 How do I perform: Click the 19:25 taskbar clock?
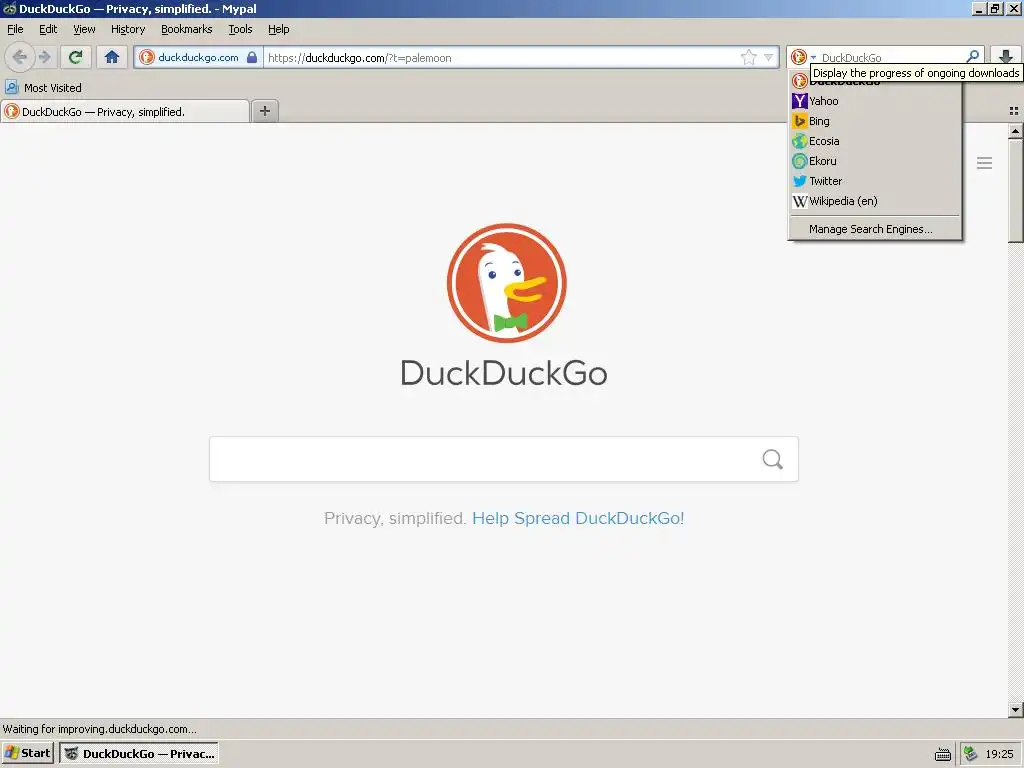coord(999,754)
